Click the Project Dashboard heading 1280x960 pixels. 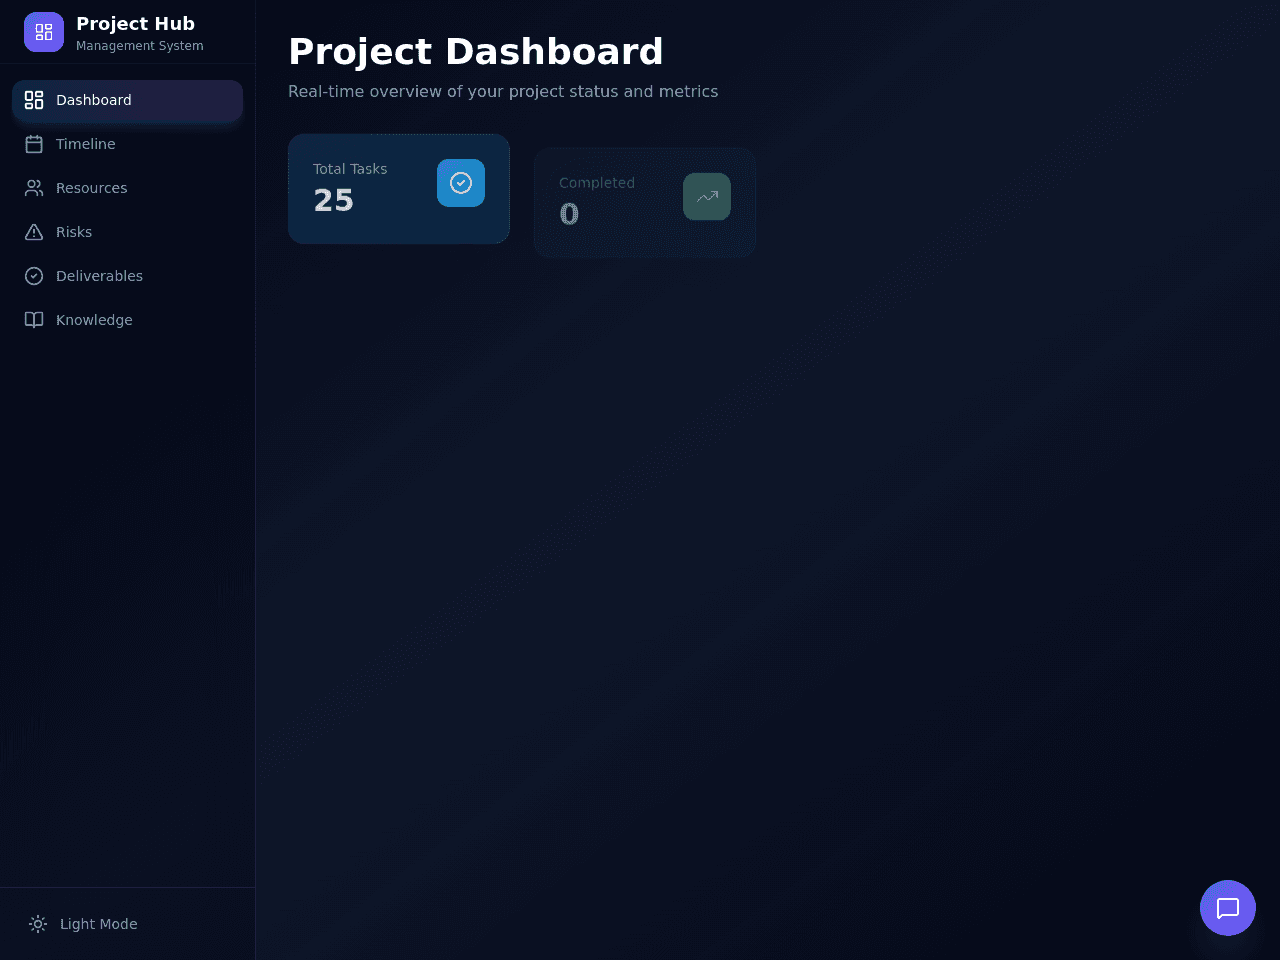pyautogui.click(x=476, y=52)
